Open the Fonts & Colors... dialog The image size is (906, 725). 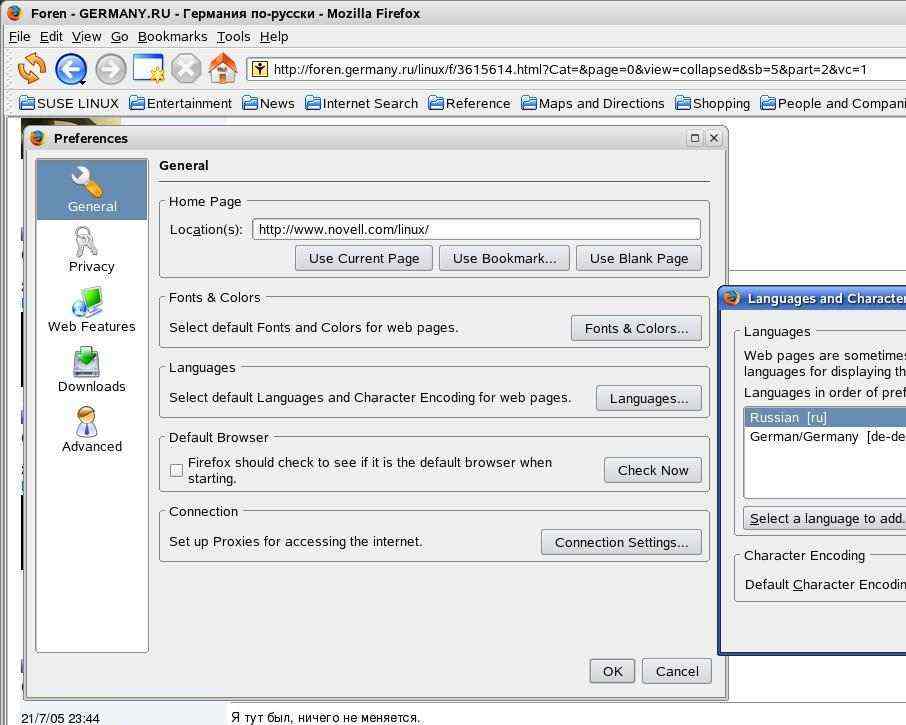pyautogui.click(x=636, y=328)
